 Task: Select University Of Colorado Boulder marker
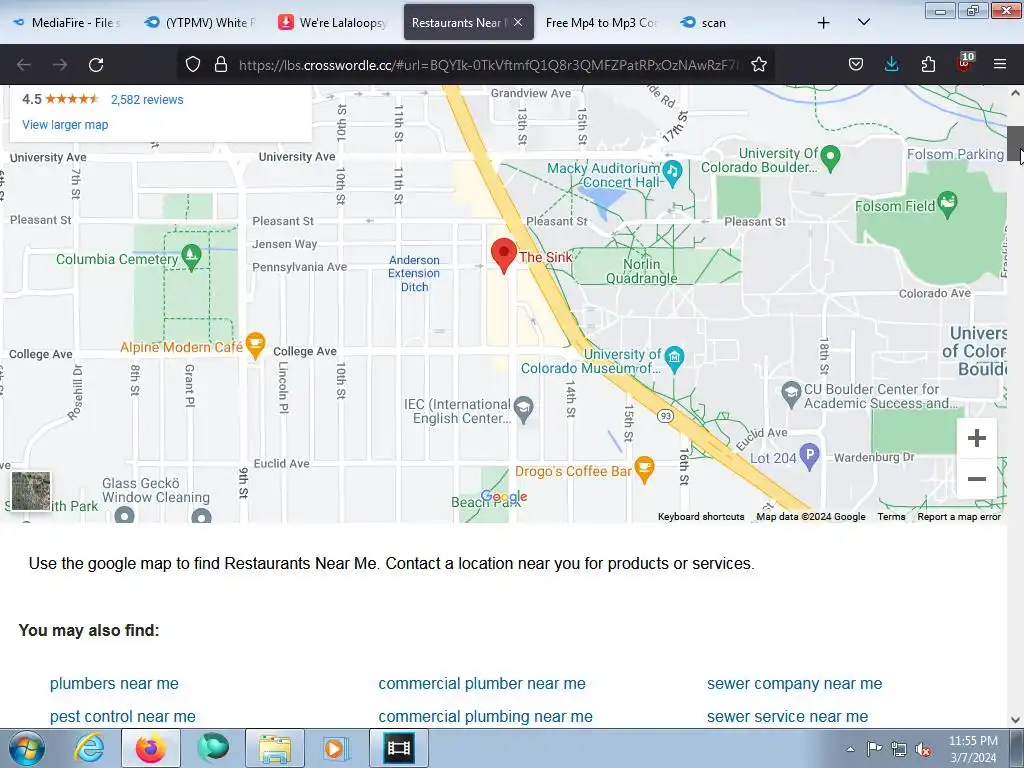[x=830, y=157]
